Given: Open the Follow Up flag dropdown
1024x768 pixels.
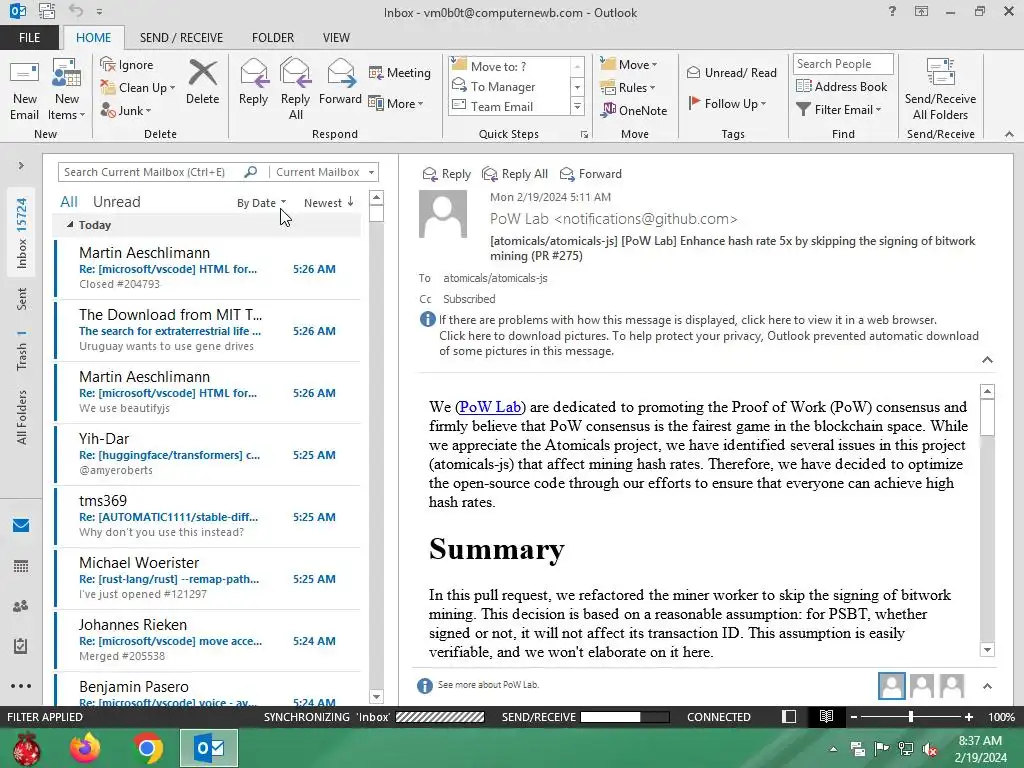Looking at the screenshot, I should tap(727, 103).
